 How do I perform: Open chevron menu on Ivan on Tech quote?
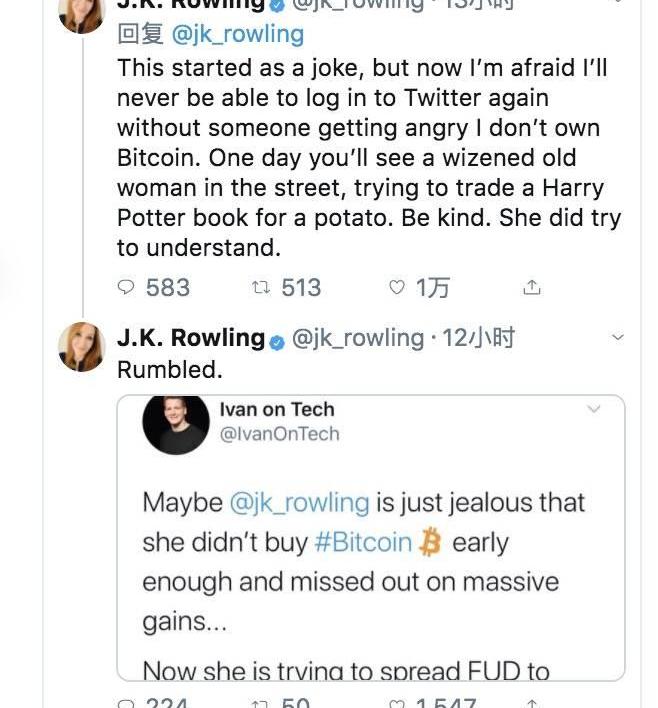click(x=593, y=409)
